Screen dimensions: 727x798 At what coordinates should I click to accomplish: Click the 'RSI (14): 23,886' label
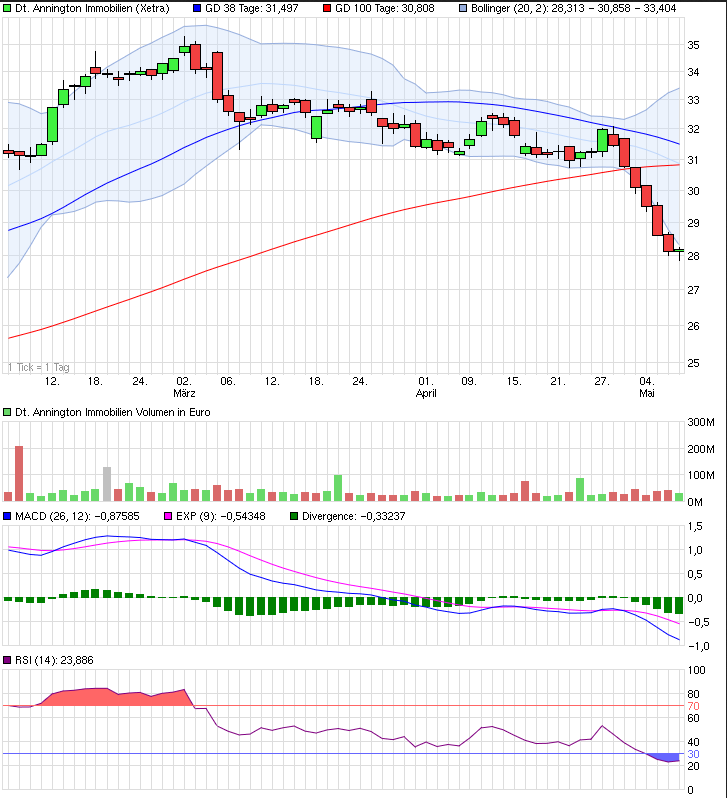(x=54, y=660)
